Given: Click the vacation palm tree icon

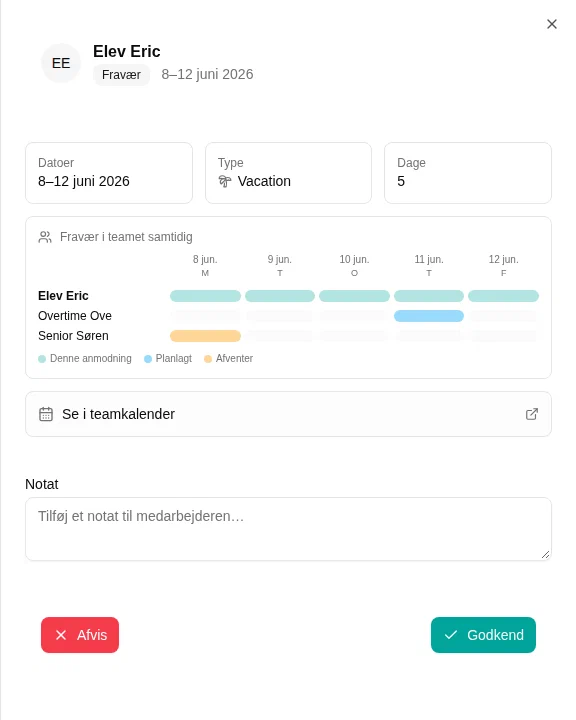Looking at the screenshot, I should coord(225,181).
